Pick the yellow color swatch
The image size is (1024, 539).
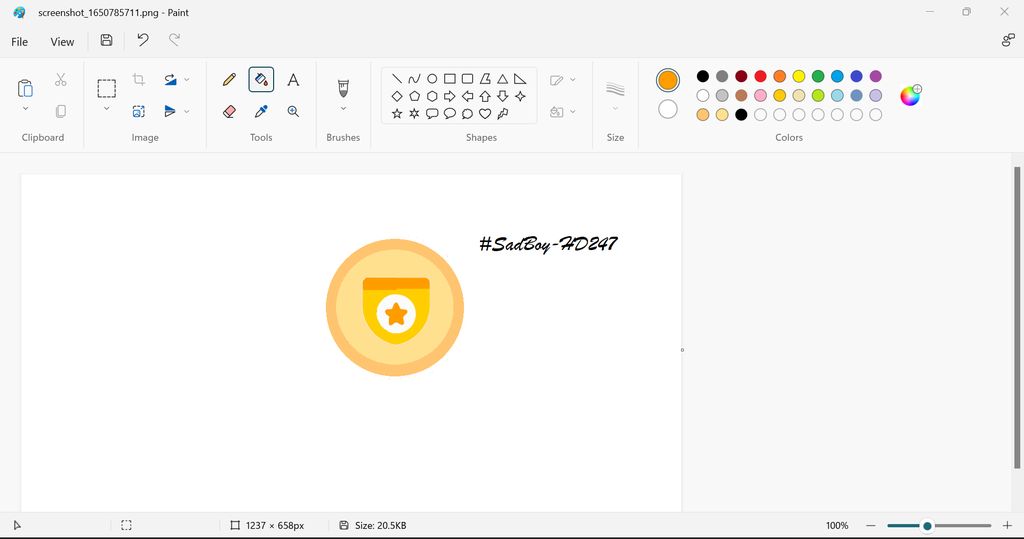click(799, 76)
